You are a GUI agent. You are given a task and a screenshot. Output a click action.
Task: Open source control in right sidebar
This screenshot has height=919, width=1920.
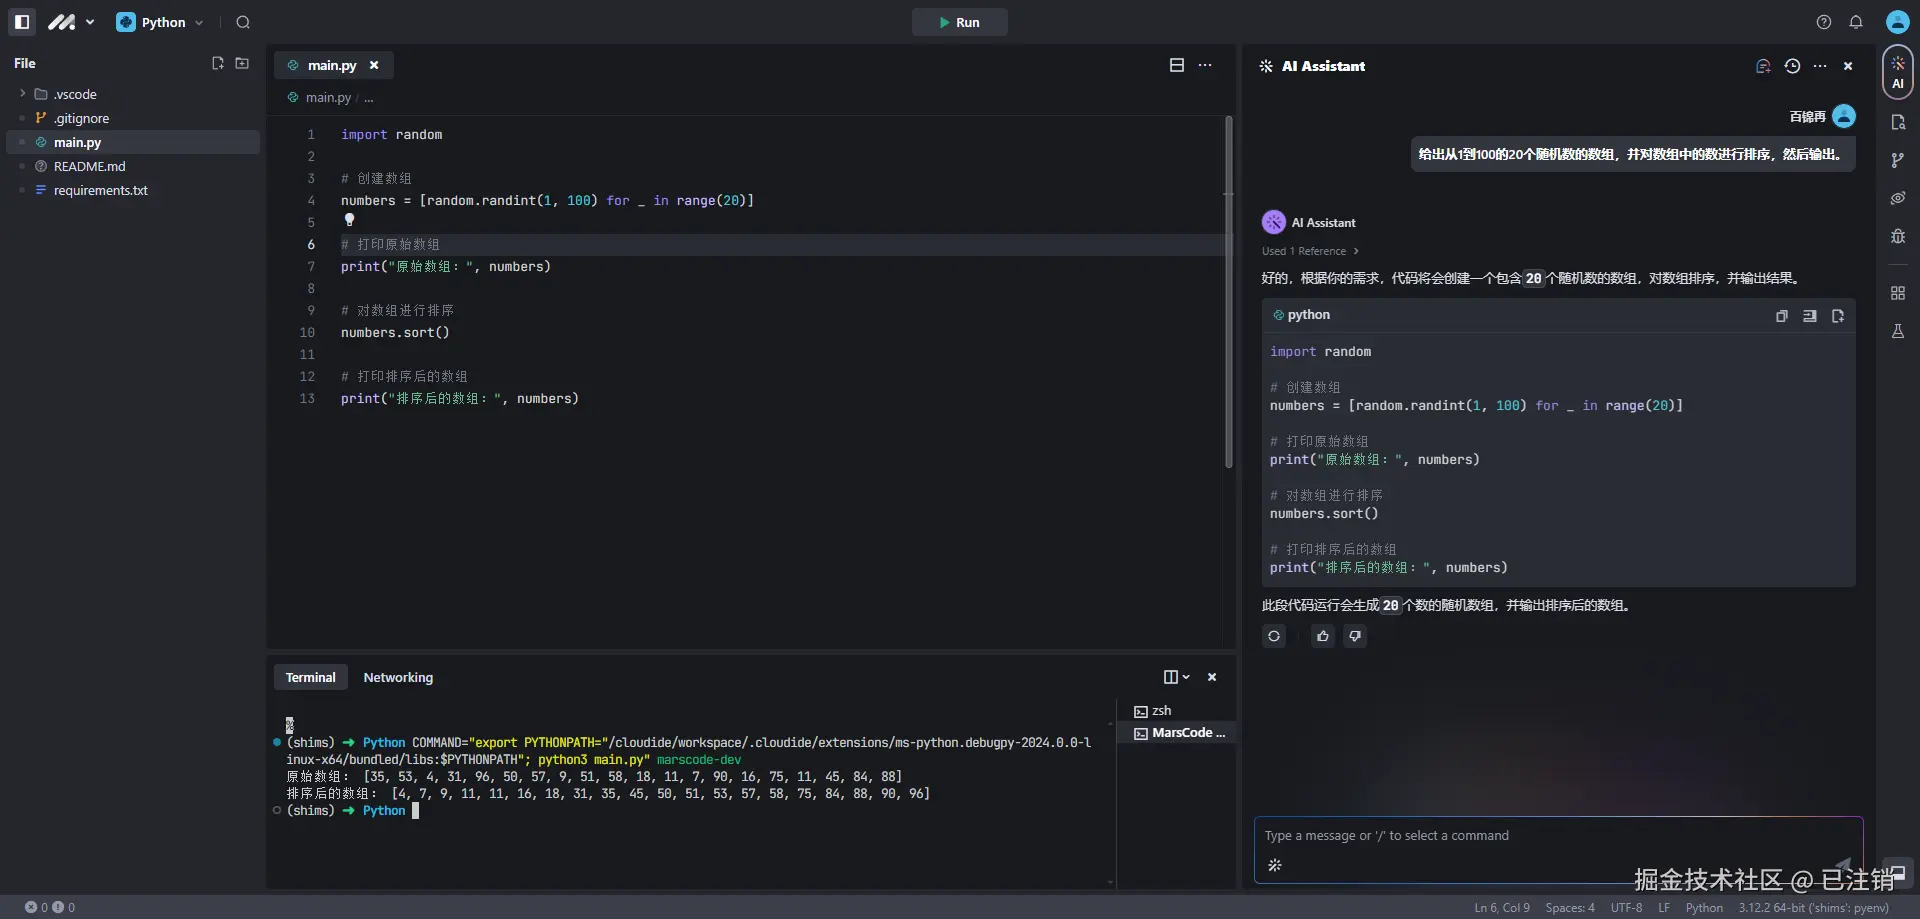click(x=1898, y=160)
